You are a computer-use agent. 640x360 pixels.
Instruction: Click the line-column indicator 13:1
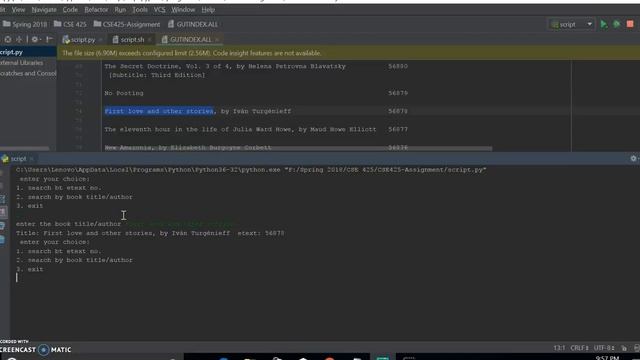click(x=559, y=348)
